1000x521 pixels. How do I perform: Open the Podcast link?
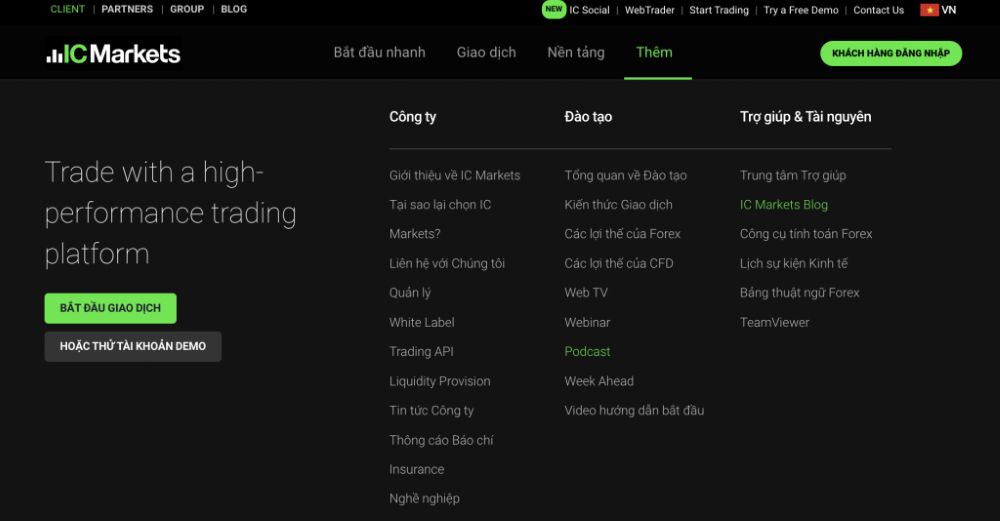(x=587, y=352)
